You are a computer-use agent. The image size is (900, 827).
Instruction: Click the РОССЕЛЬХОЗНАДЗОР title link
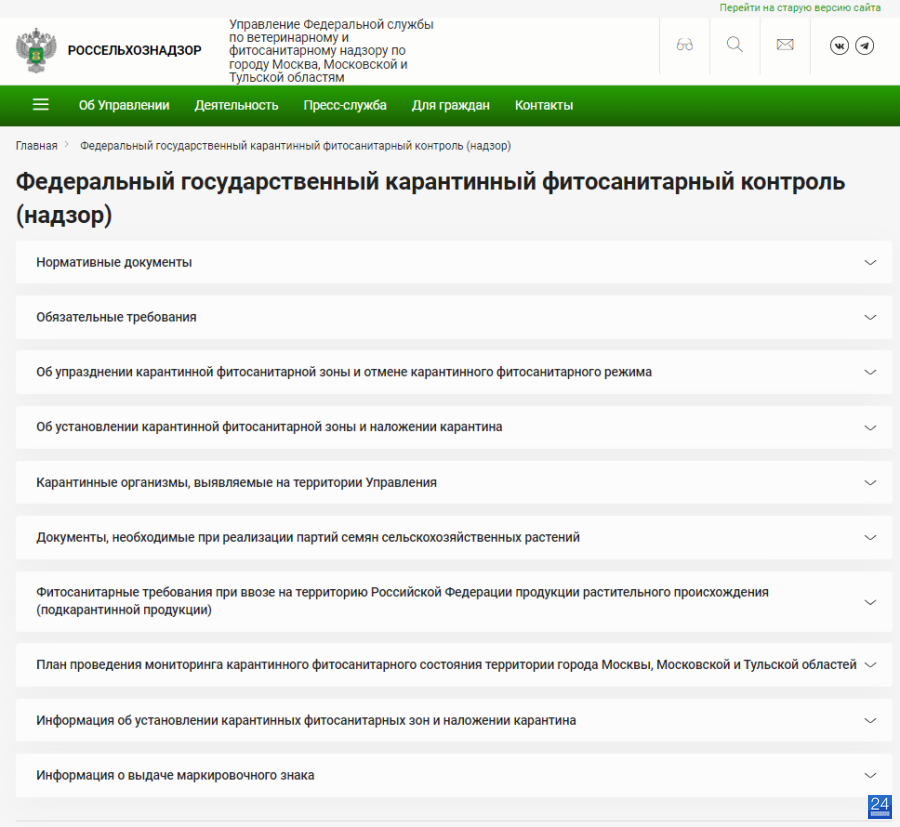pyautogui.click(x=134, y=51)
